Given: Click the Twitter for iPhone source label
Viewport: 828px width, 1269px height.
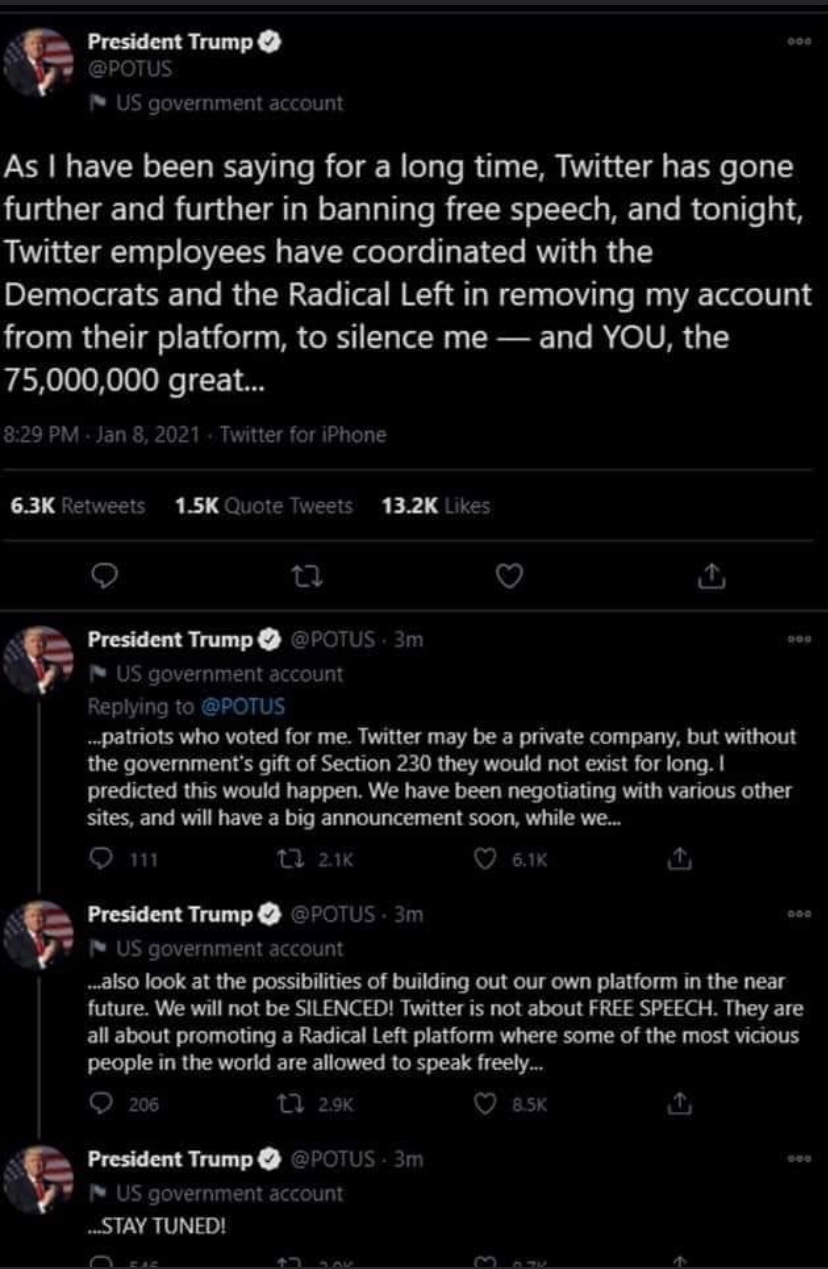Looking at the screenshot, I should (303, 435).
